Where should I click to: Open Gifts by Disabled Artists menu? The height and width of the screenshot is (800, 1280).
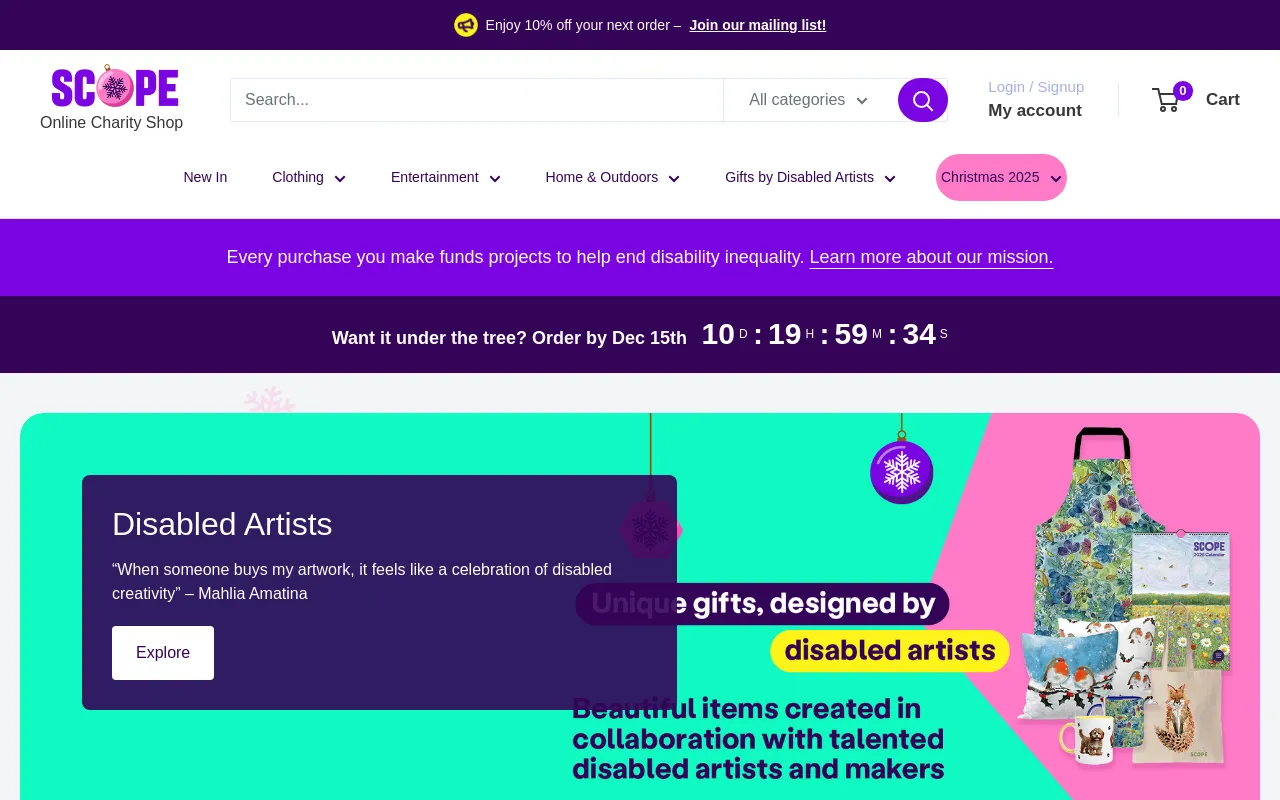point(810,177)
